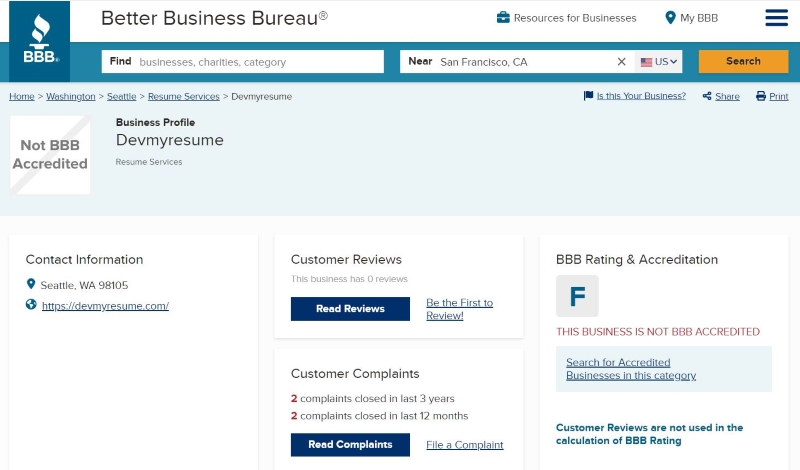The image size is (800, 470).
Task: Click Be the First to Review! link
Action: tap(460, 309)
